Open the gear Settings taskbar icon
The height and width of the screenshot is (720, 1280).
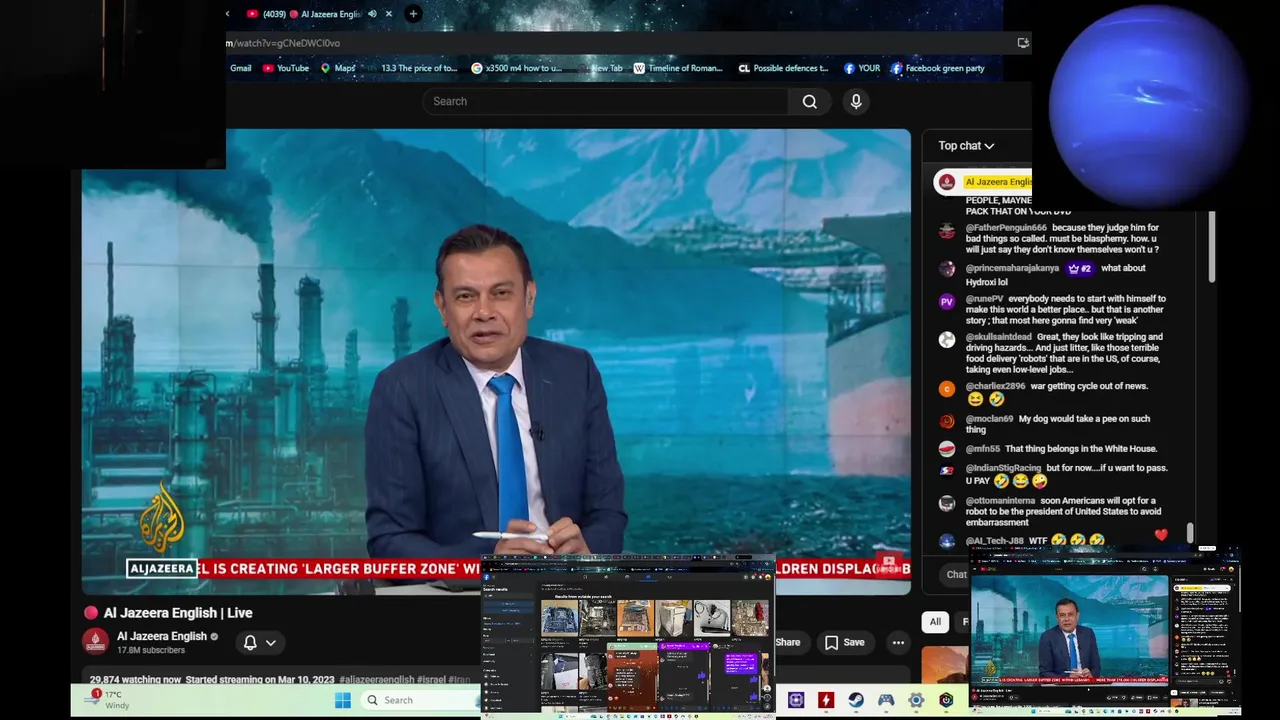pyautogui.click(x=916, y=700)
